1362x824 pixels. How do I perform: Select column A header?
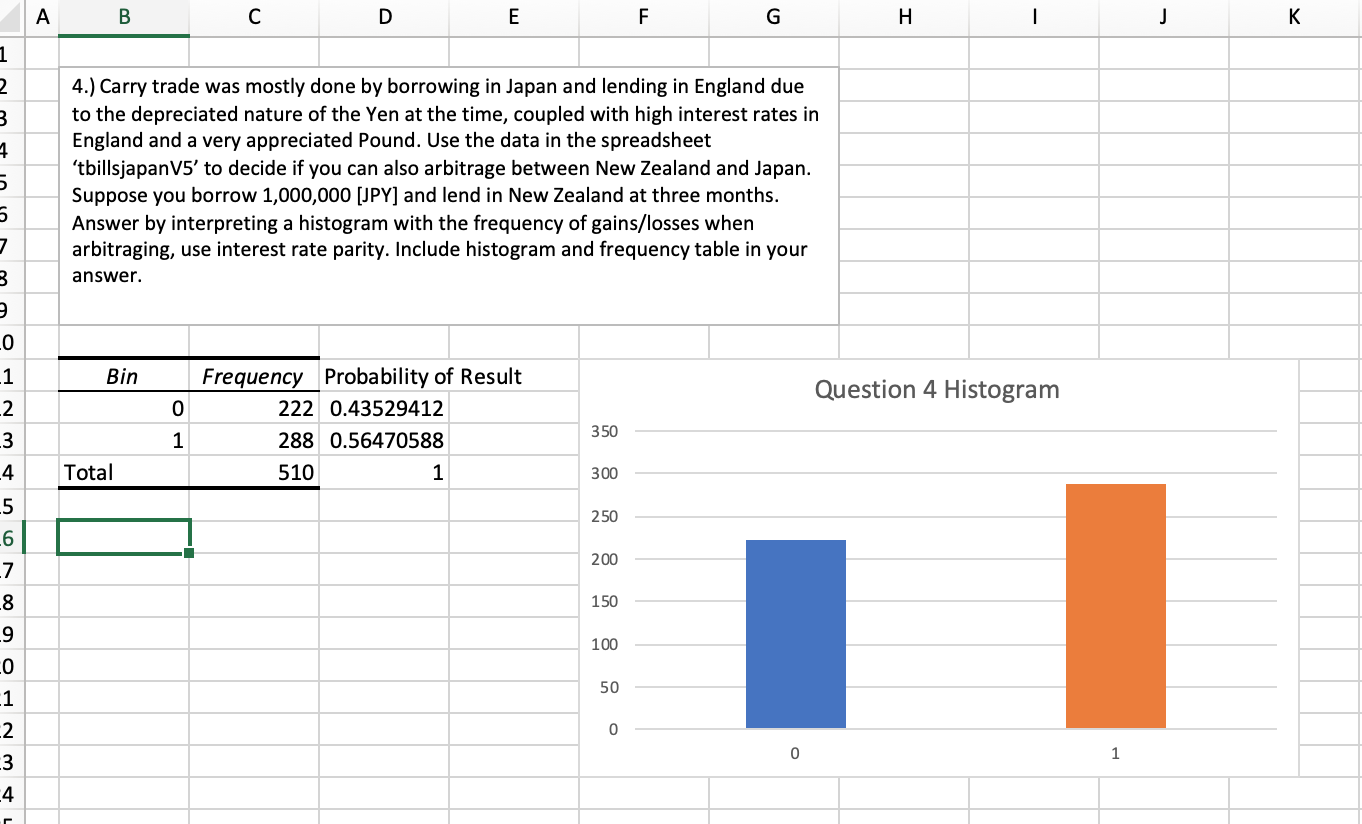tap(41, 18)
